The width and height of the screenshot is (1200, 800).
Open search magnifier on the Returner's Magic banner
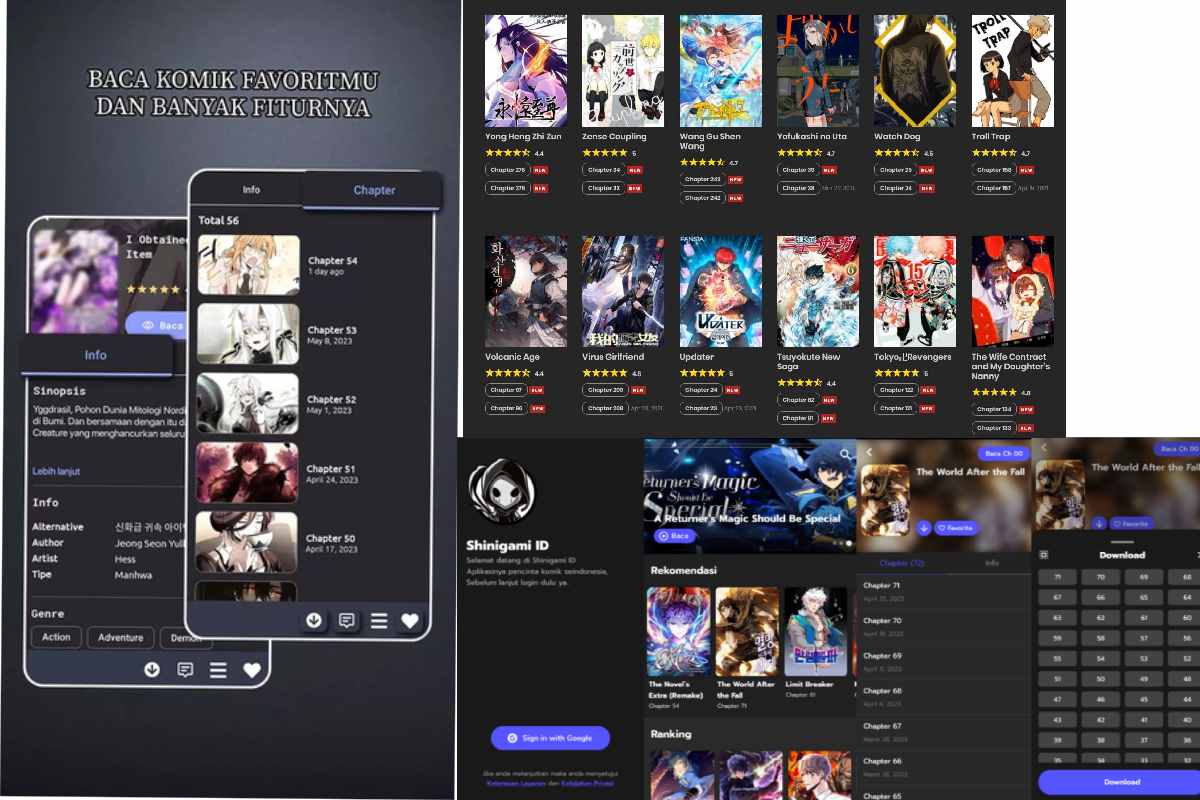846,455
